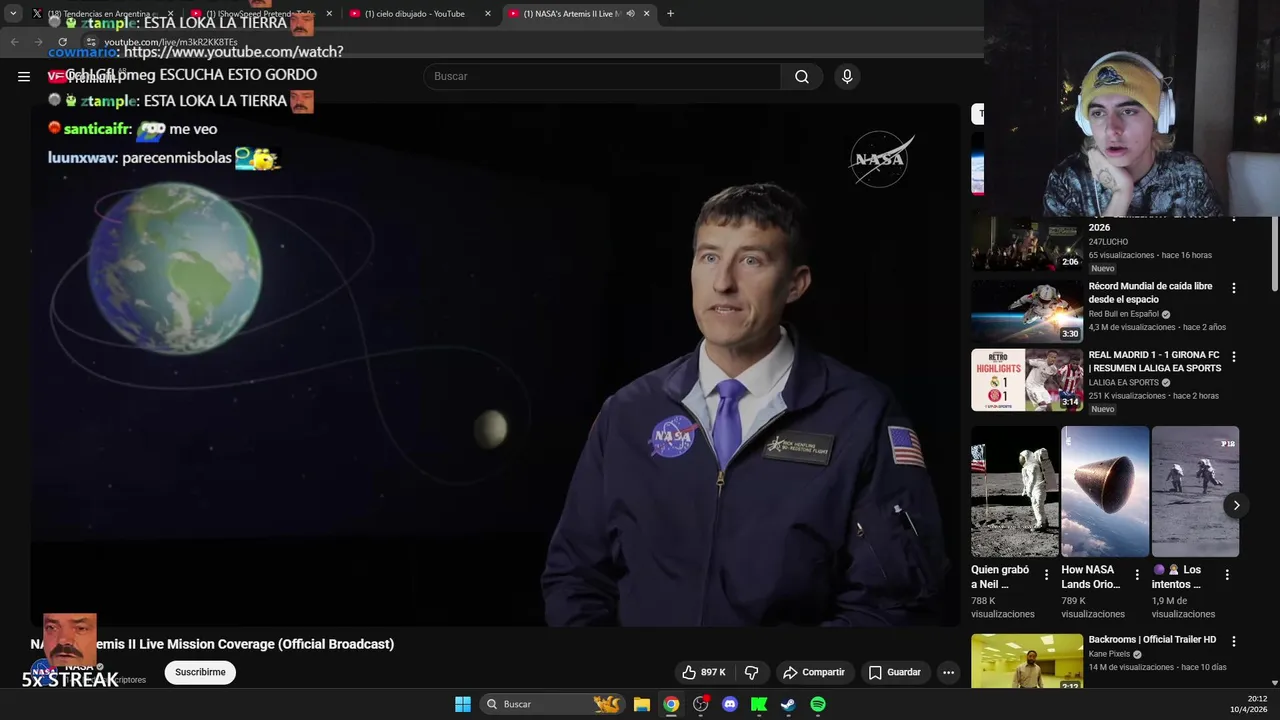
Task: Open OBS Studio from taskbar
Action: (701, 704)
